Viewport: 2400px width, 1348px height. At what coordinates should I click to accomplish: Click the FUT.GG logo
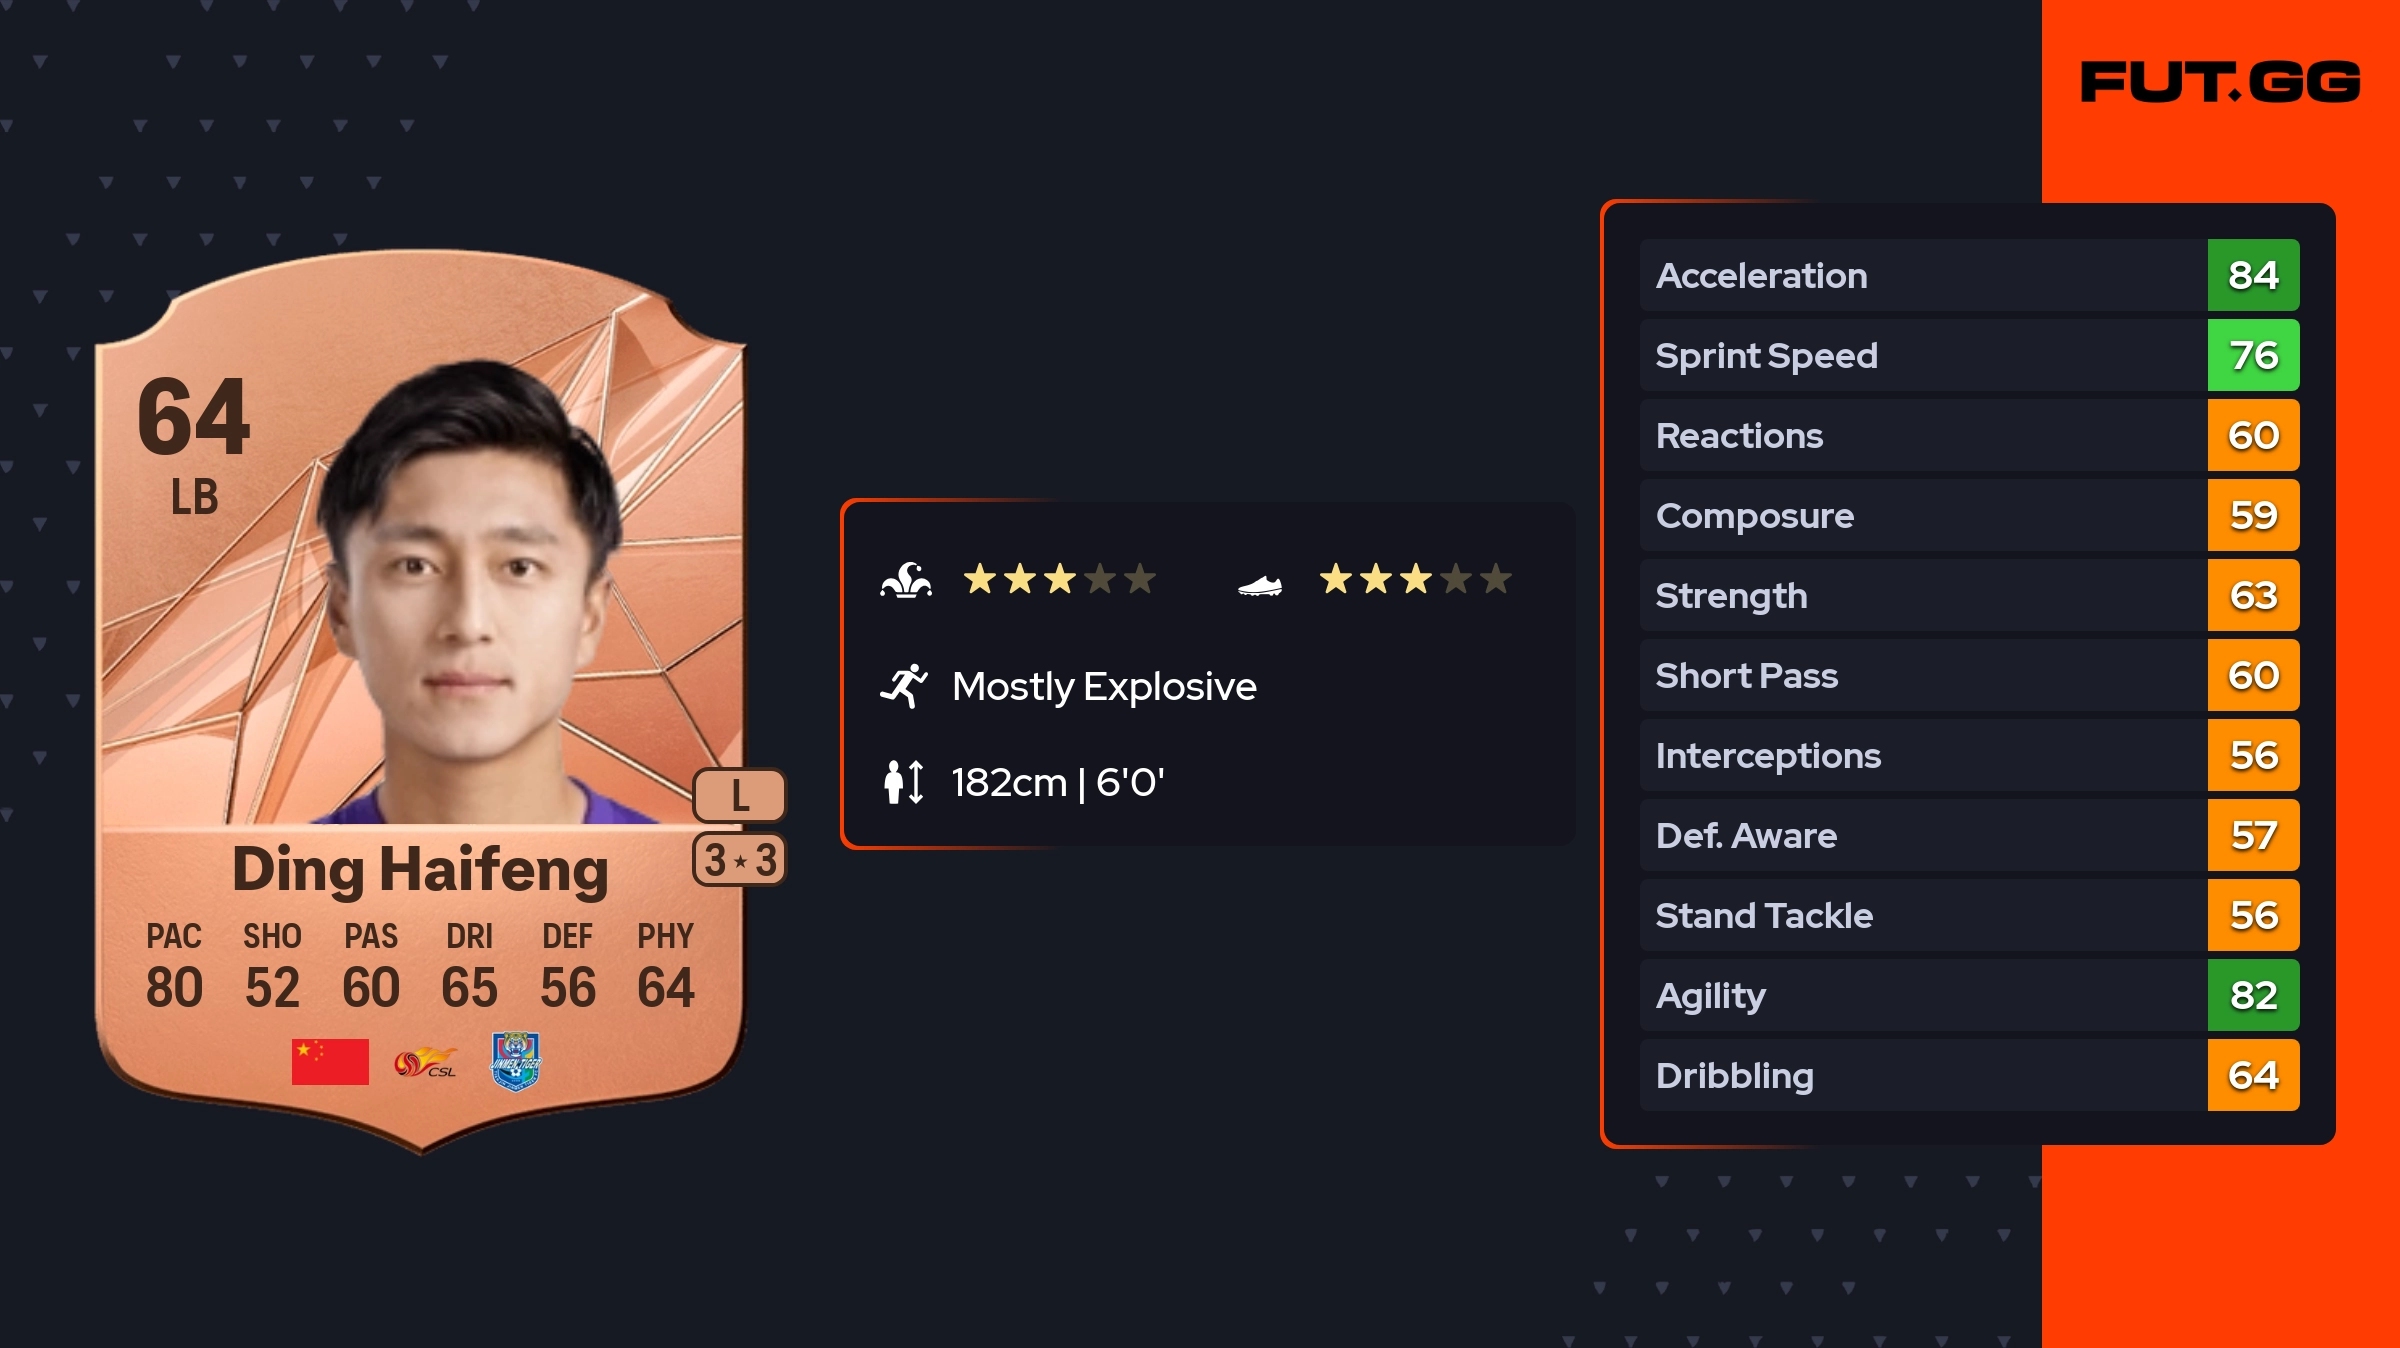point(2220,82)
